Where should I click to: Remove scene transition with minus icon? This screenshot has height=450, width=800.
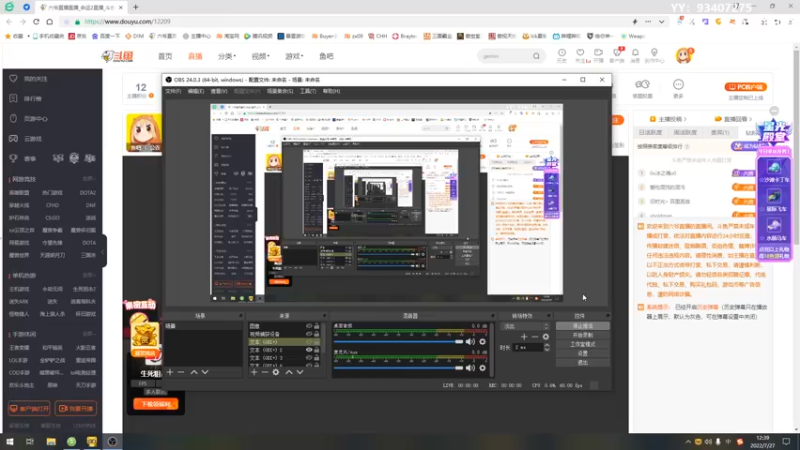pos(535,337)
